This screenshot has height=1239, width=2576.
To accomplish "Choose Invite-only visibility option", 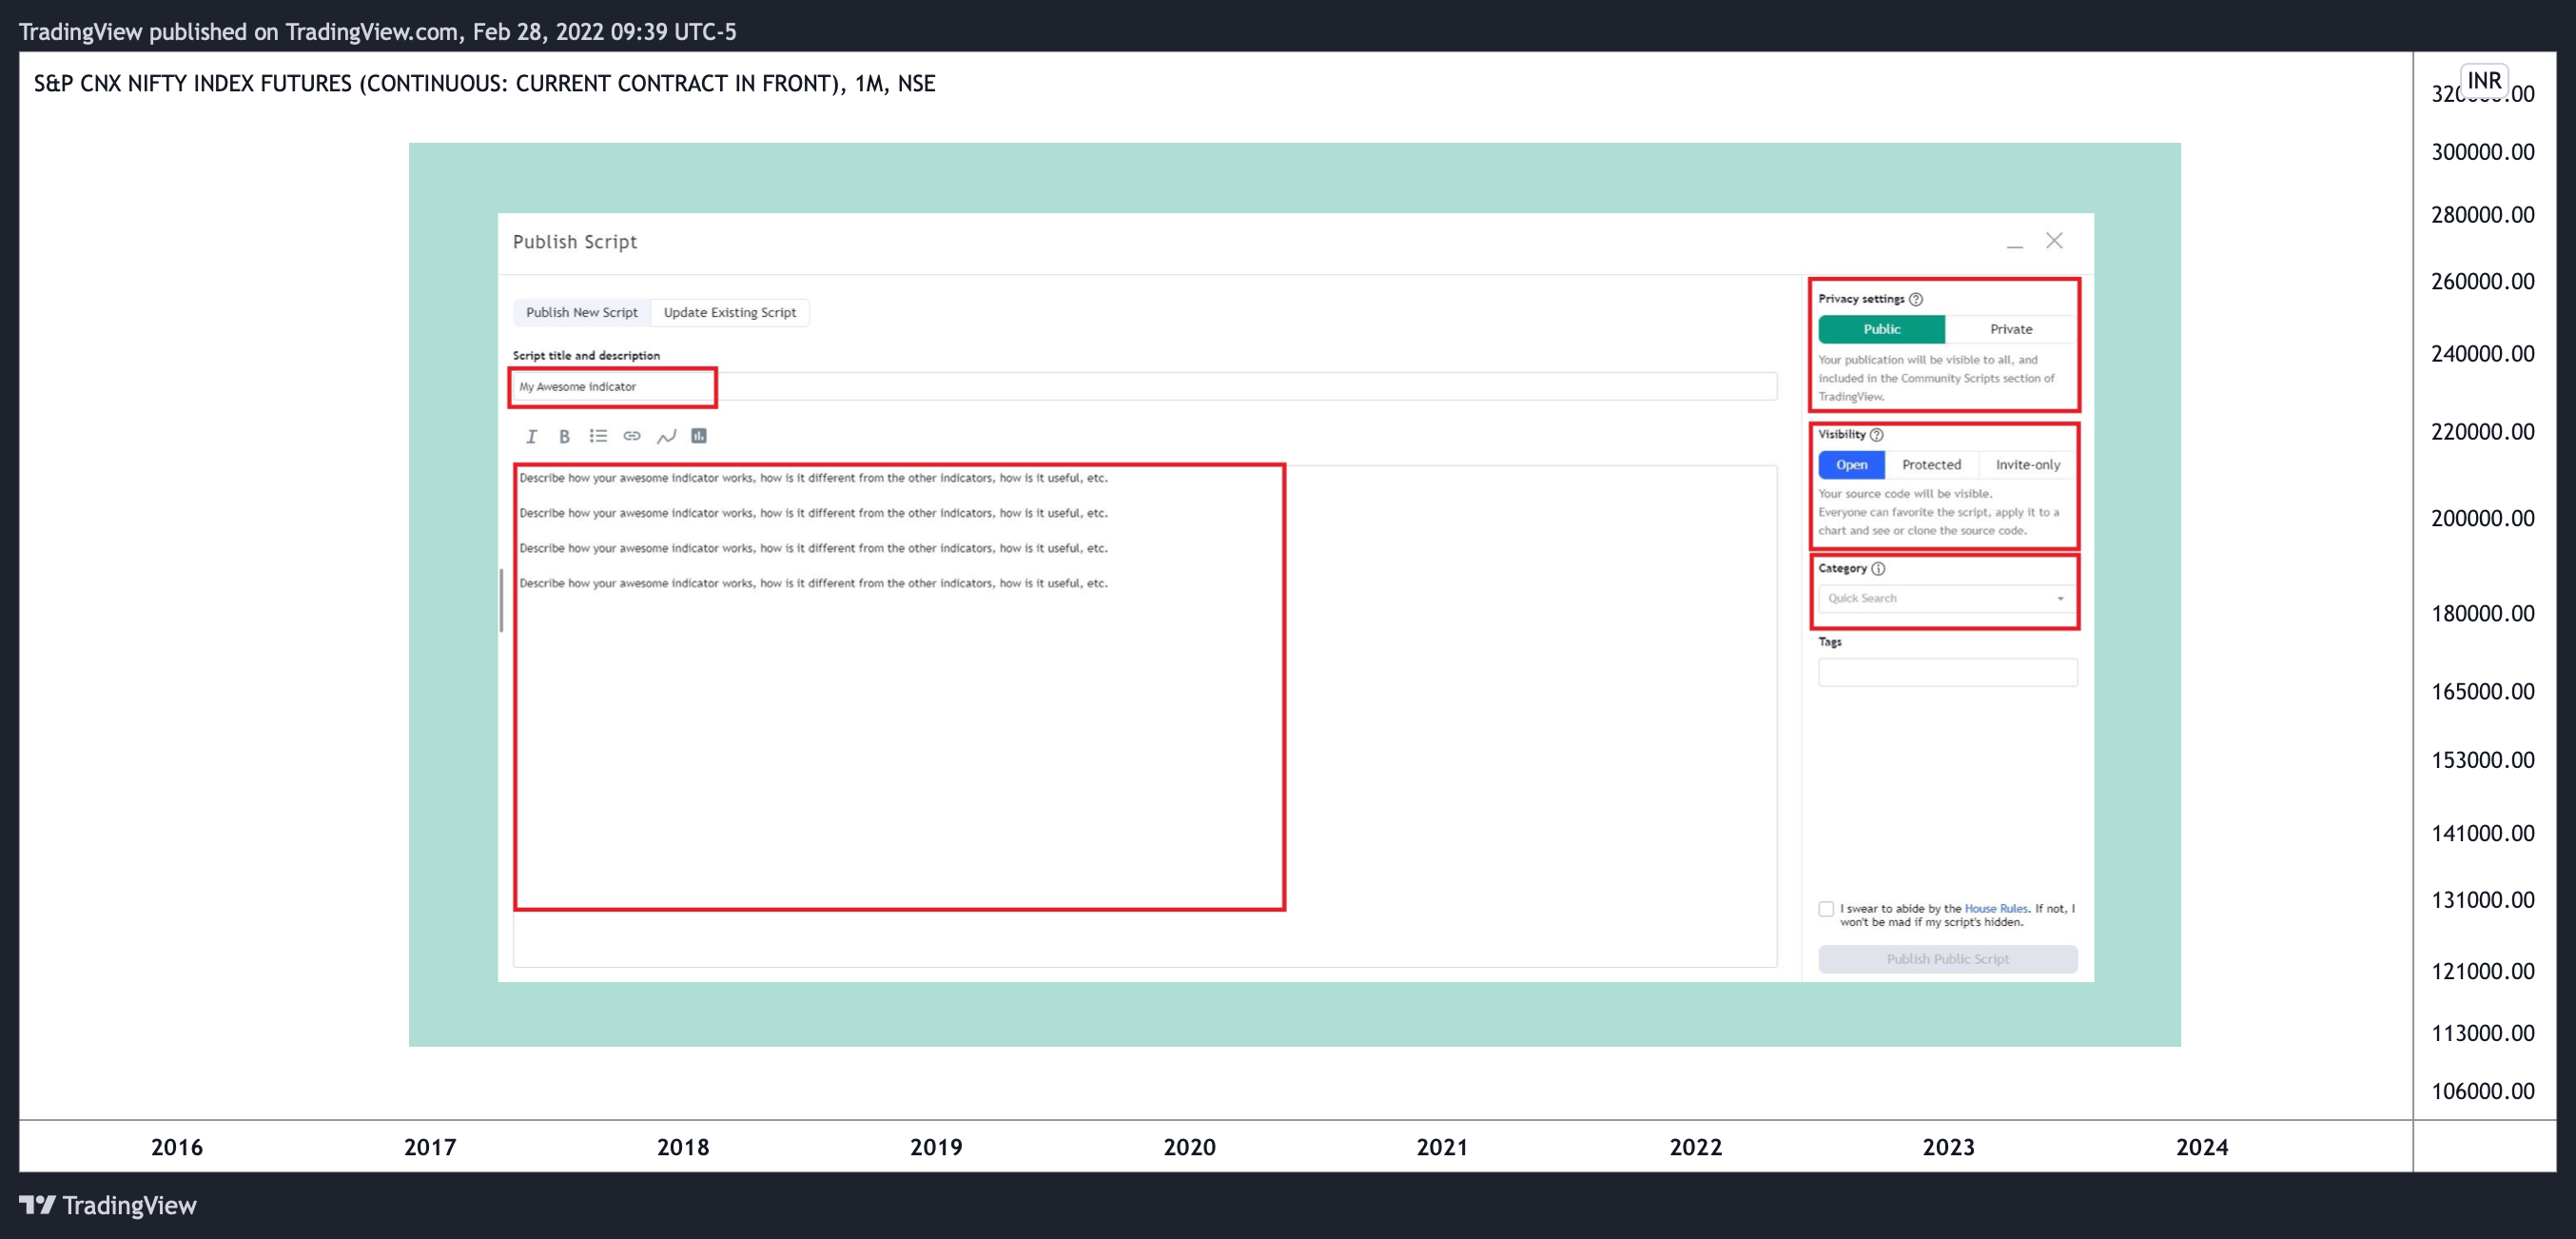I will 2028,465.
